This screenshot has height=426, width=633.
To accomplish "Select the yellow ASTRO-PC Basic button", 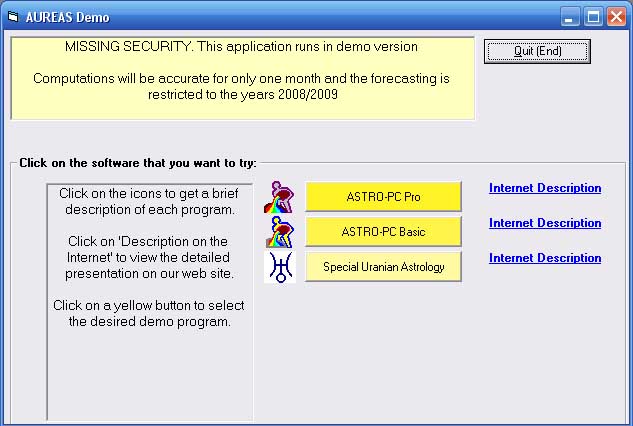I will point(383,232).
